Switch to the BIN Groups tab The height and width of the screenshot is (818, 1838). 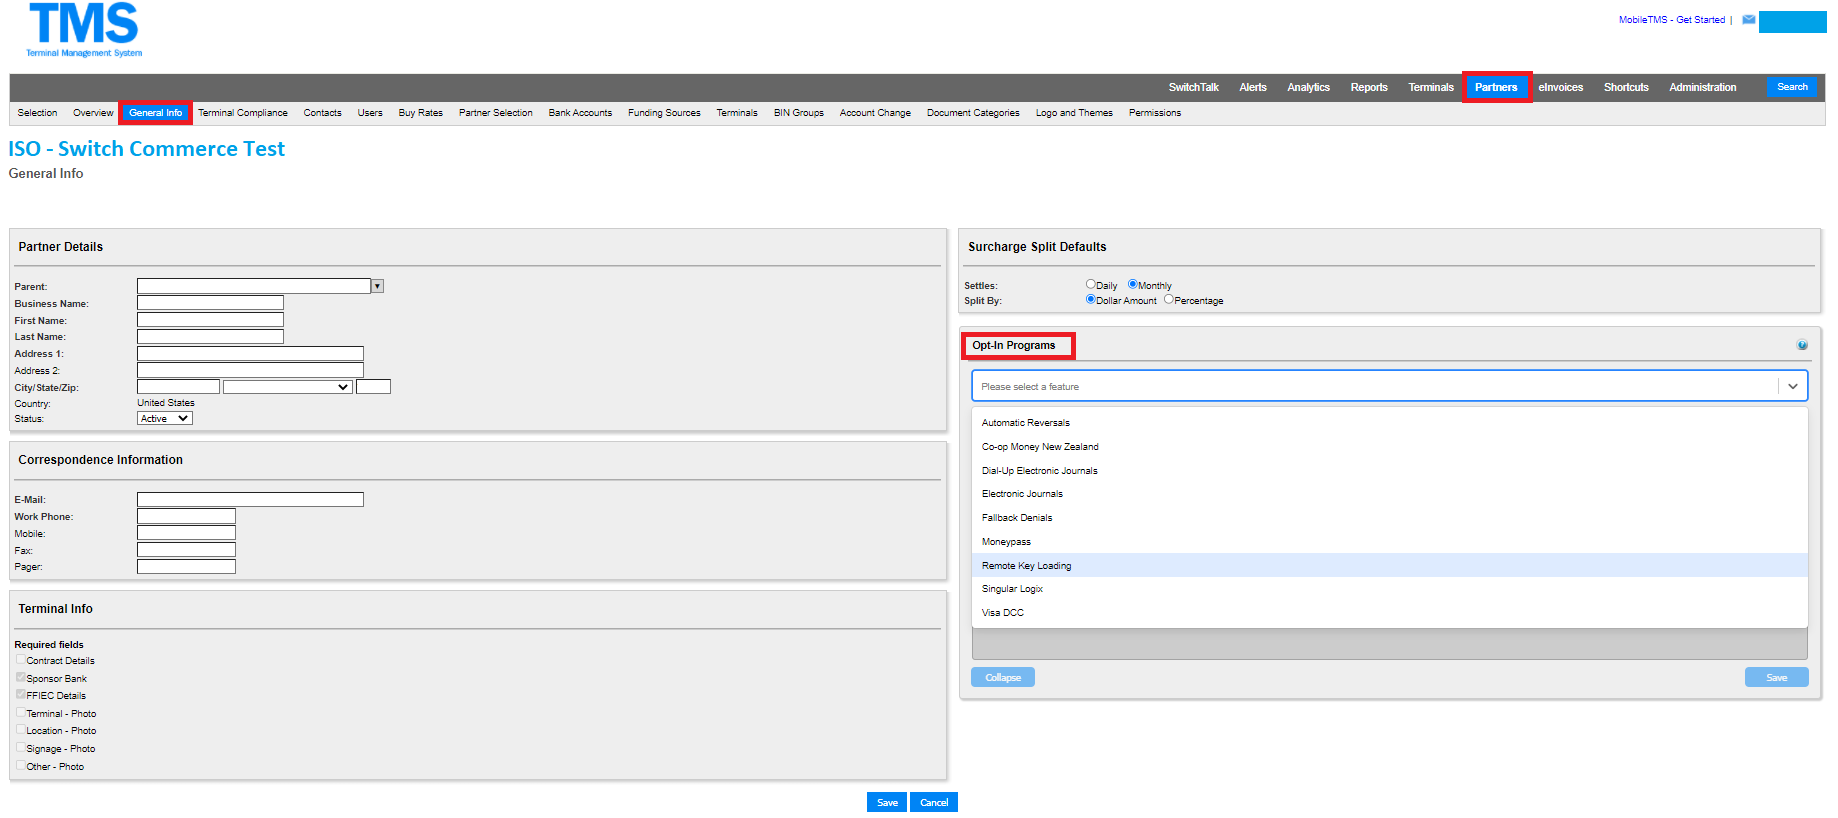coord(798,113)
